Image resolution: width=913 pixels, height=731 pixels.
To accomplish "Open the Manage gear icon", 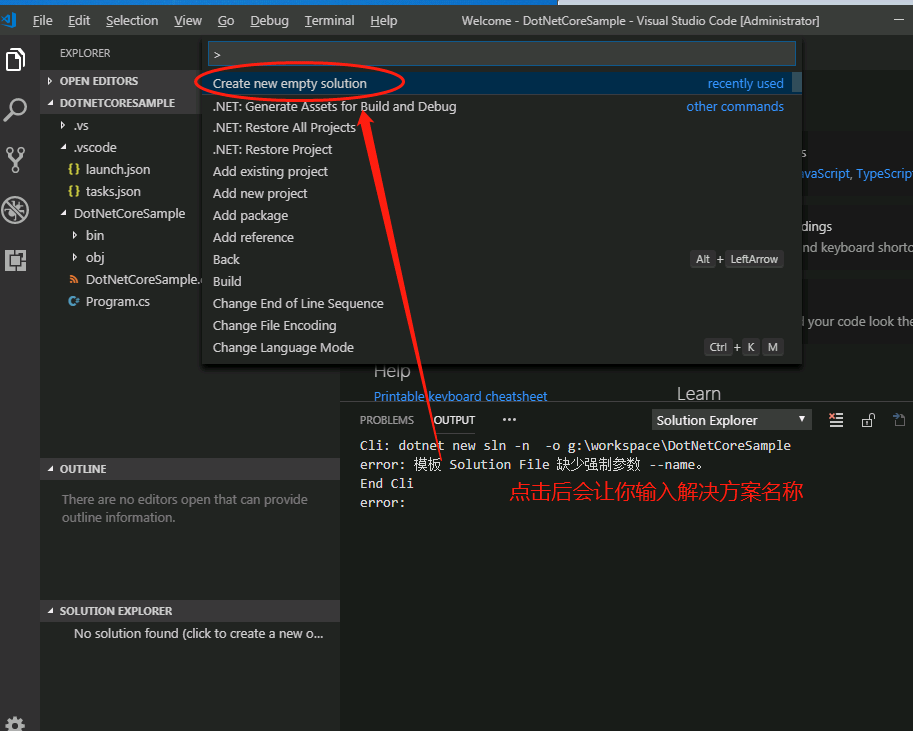I will [x=15, y=723].
